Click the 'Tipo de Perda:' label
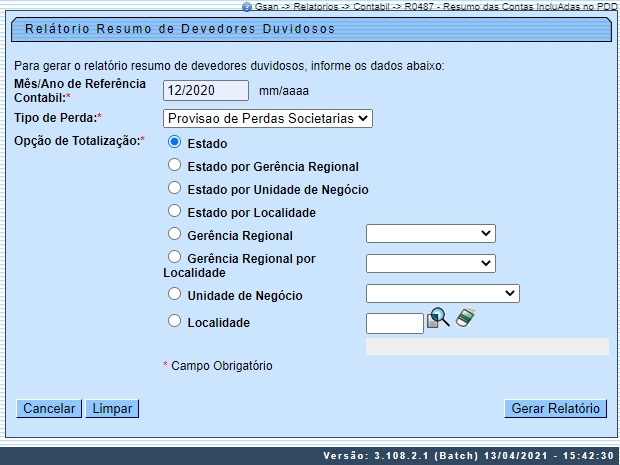 coord(58,117)
